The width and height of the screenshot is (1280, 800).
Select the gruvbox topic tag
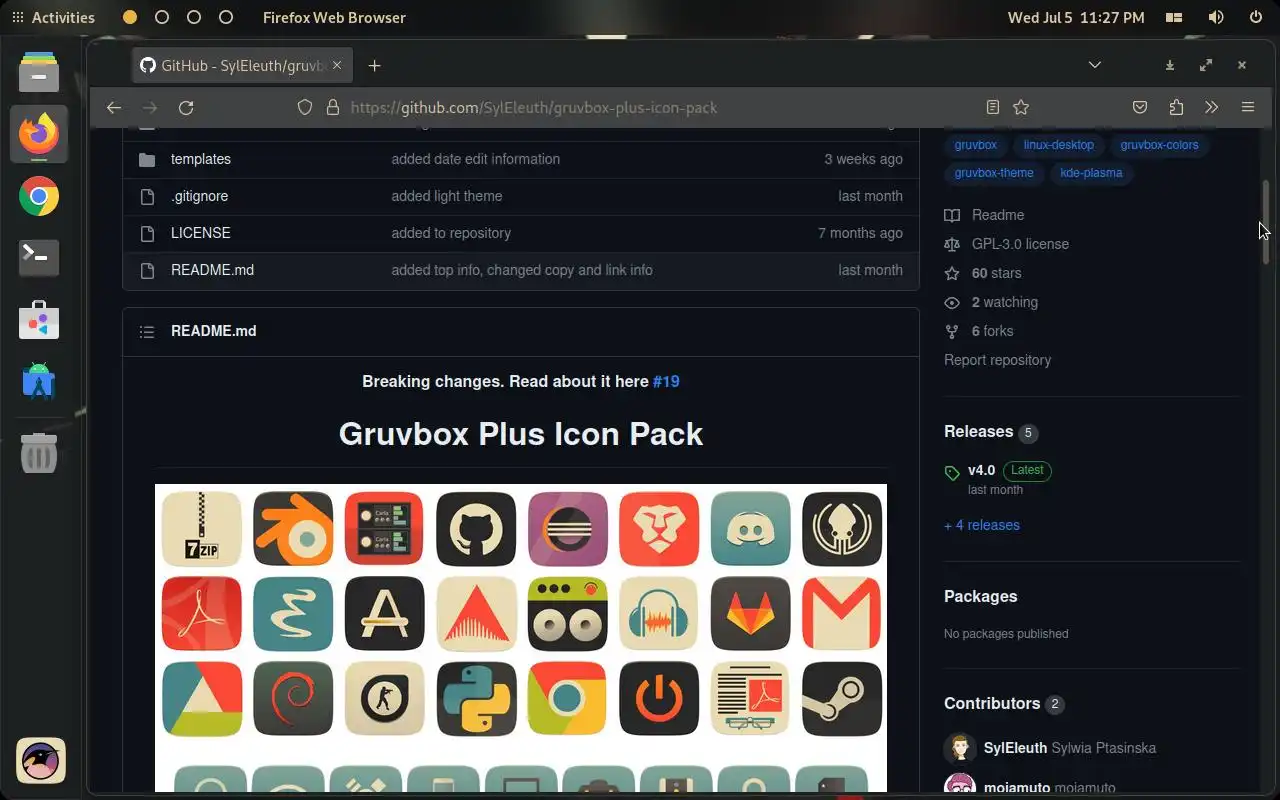point(976,145)
